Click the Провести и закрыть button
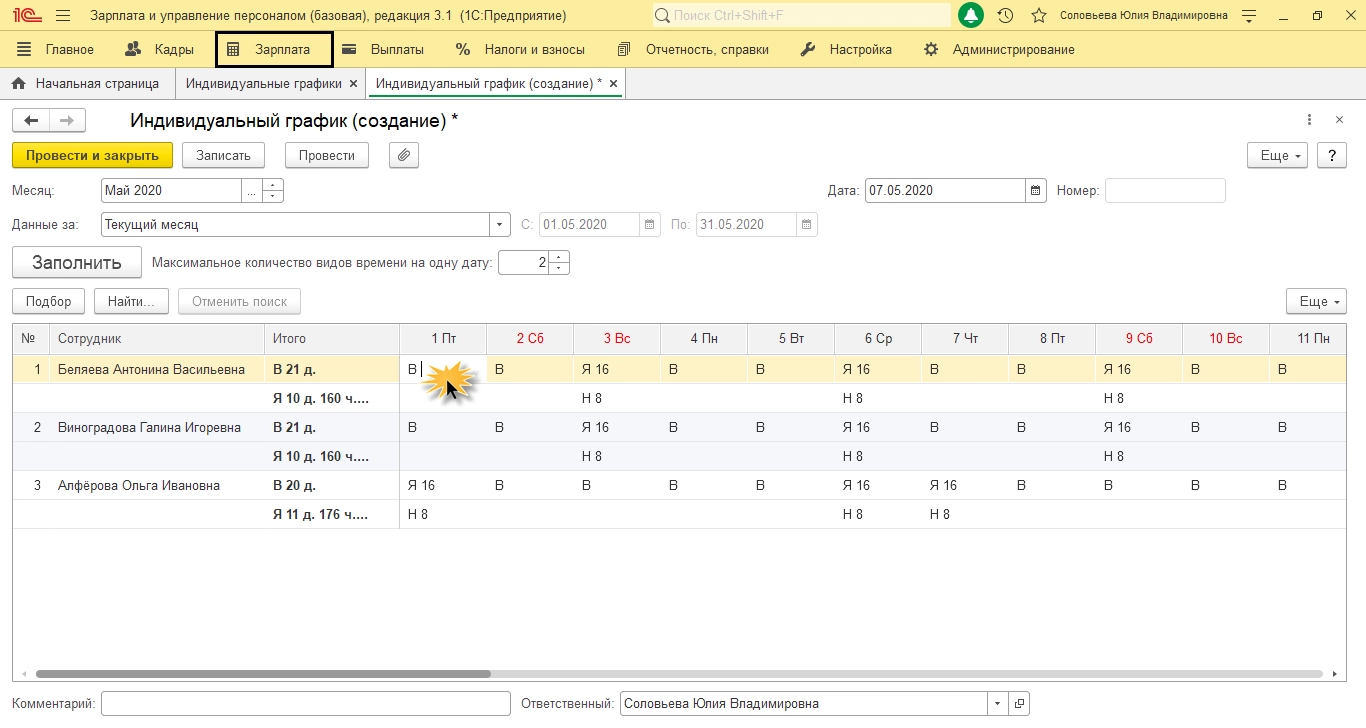Viewport: 1366px width, 728px height. [92, 155]
